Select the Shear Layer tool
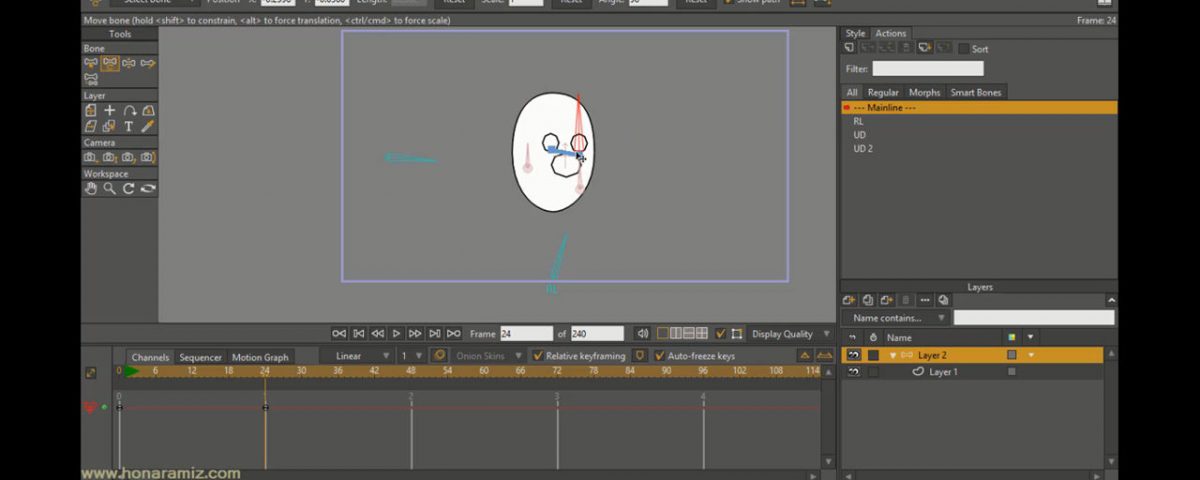The image size is (1200, 480). 91,127
